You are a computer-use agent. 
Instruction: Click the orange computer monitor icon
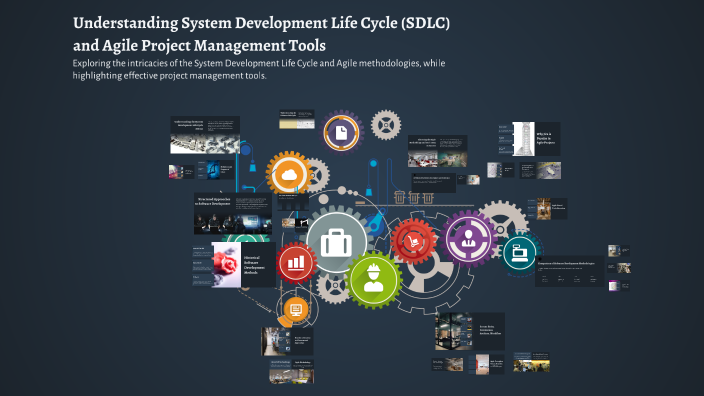tap(296, 309)
